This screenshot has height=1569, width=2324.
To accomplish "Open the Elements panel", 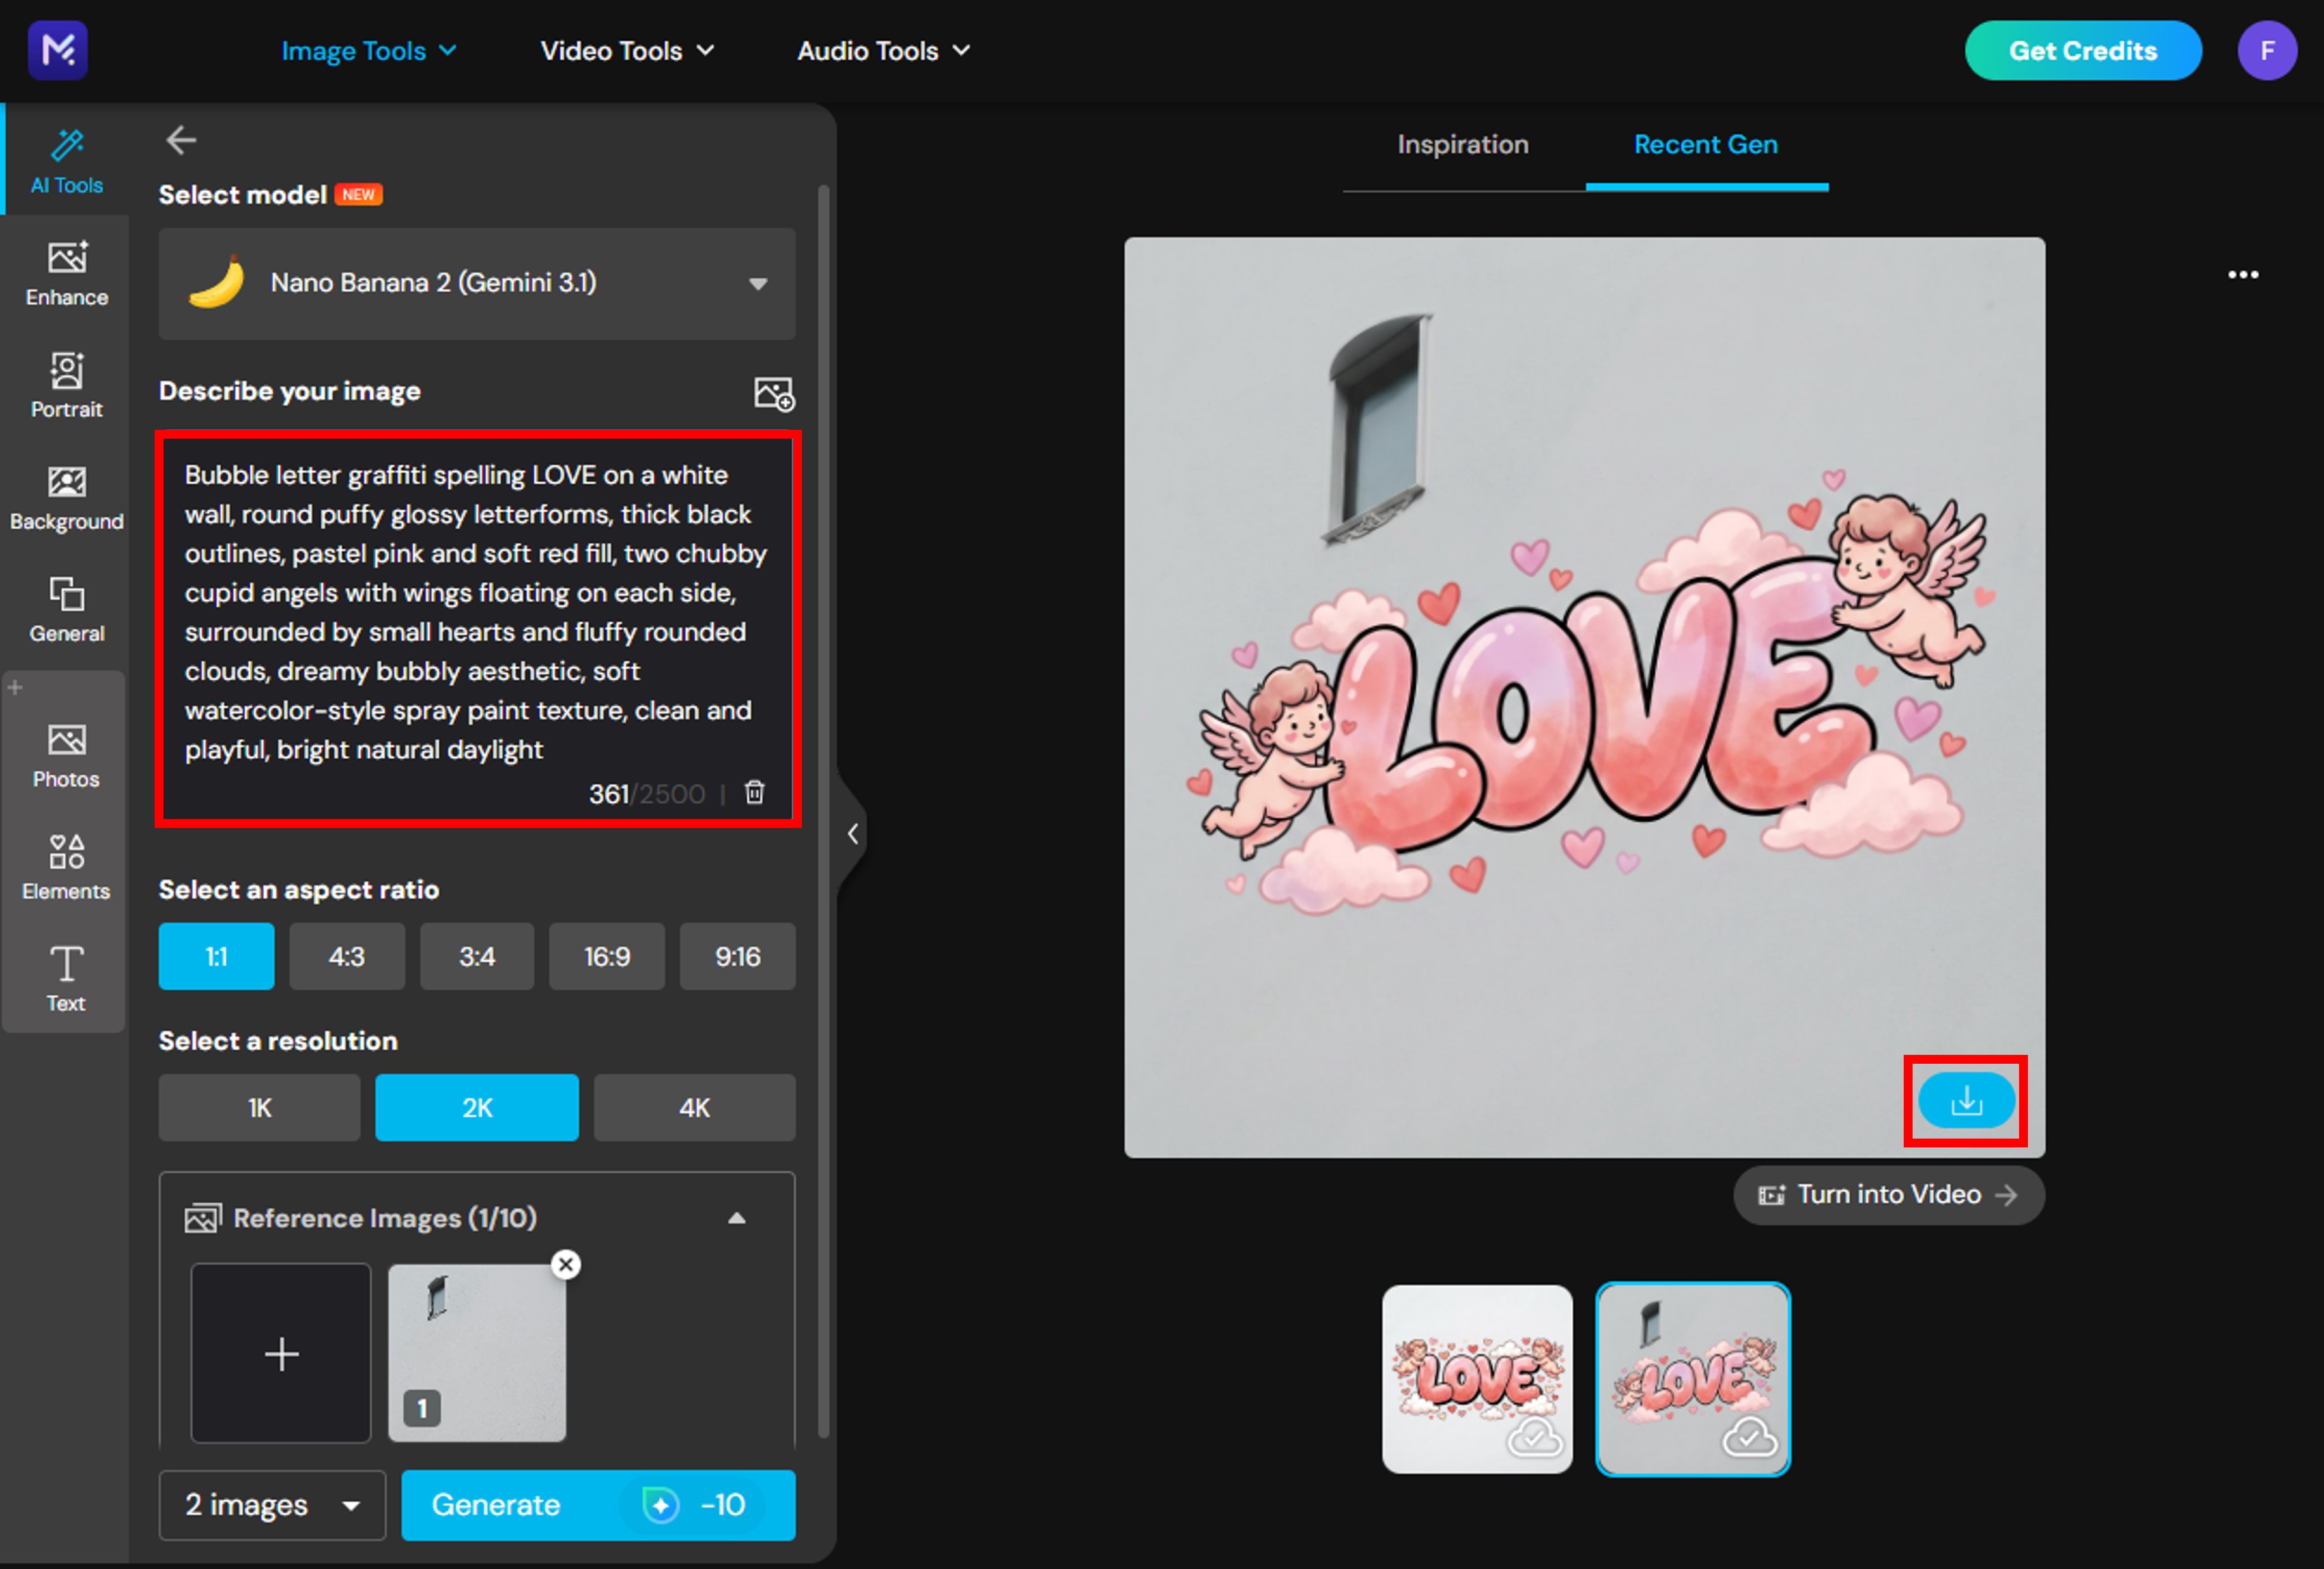I will 65,865.
